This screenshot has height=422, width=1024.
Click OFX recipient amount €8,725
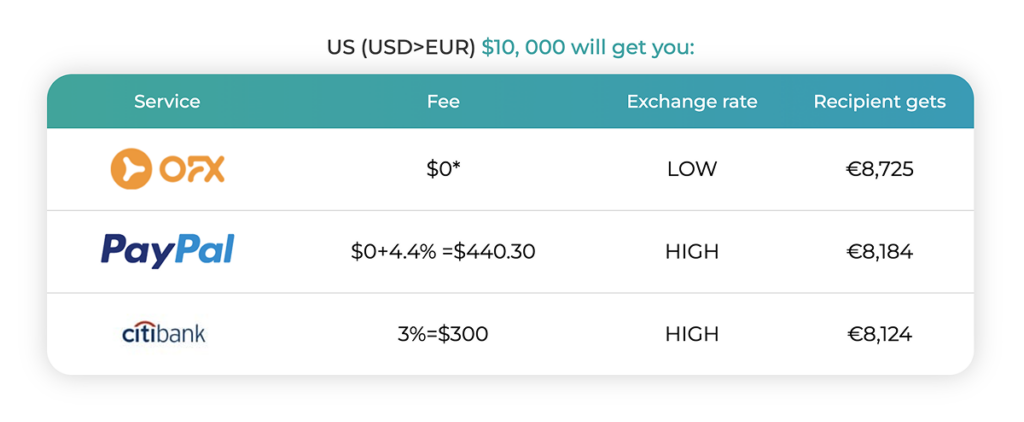pos(879,169)
